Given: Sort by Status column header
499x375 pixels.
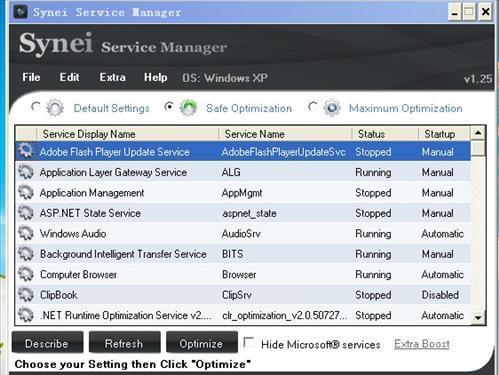Looking at the screenshot, I should [x=385, y=134].
